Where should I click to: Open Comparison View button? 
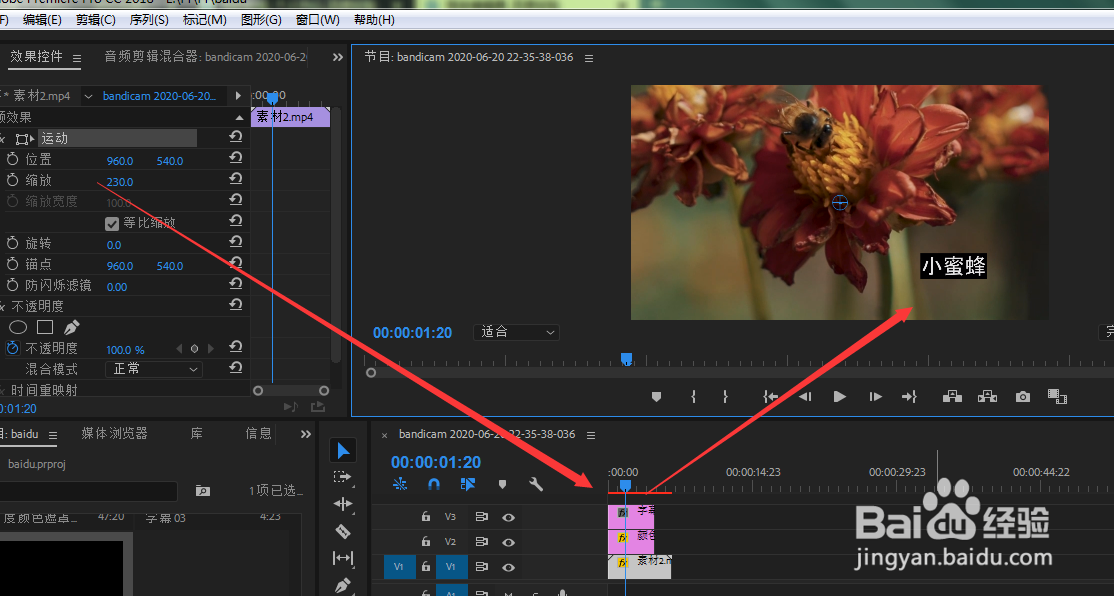tap(1057, 396)
